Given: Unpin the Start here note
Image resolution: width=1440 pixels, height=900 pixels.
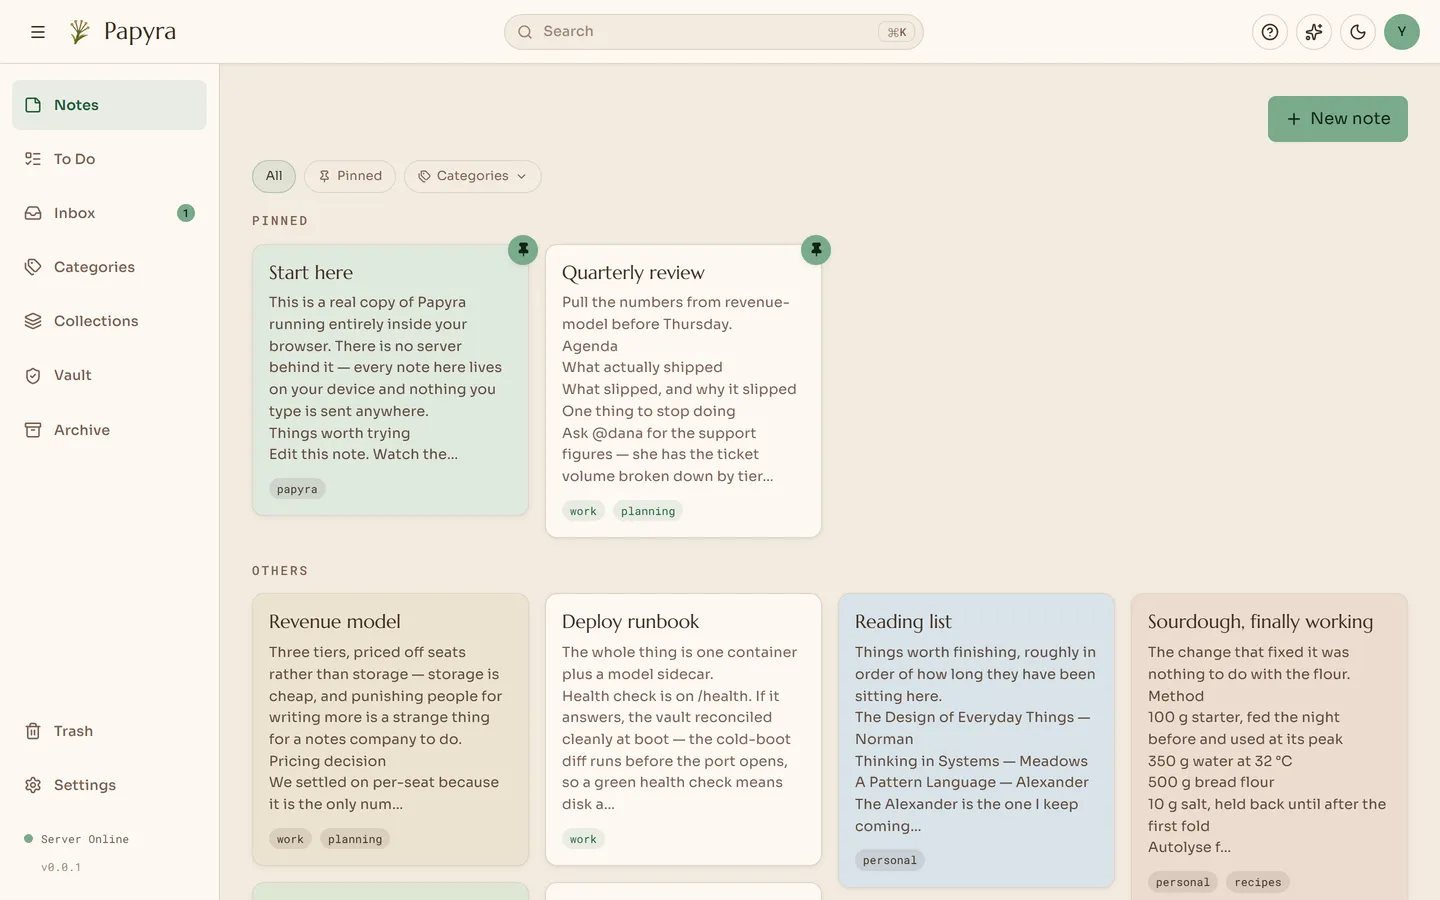Looking at the screenshot, I should tap(523, 250).
